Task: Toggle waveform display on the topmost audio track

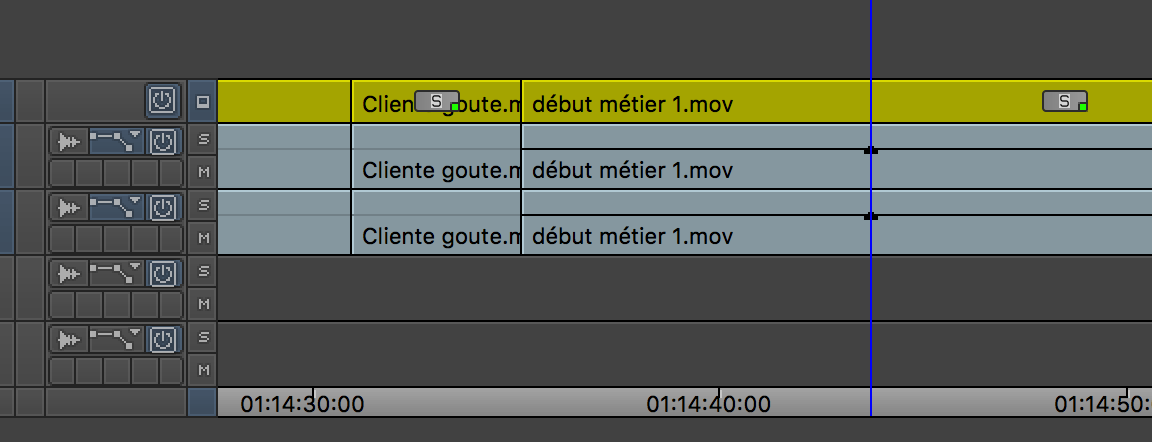Action: 68,141
